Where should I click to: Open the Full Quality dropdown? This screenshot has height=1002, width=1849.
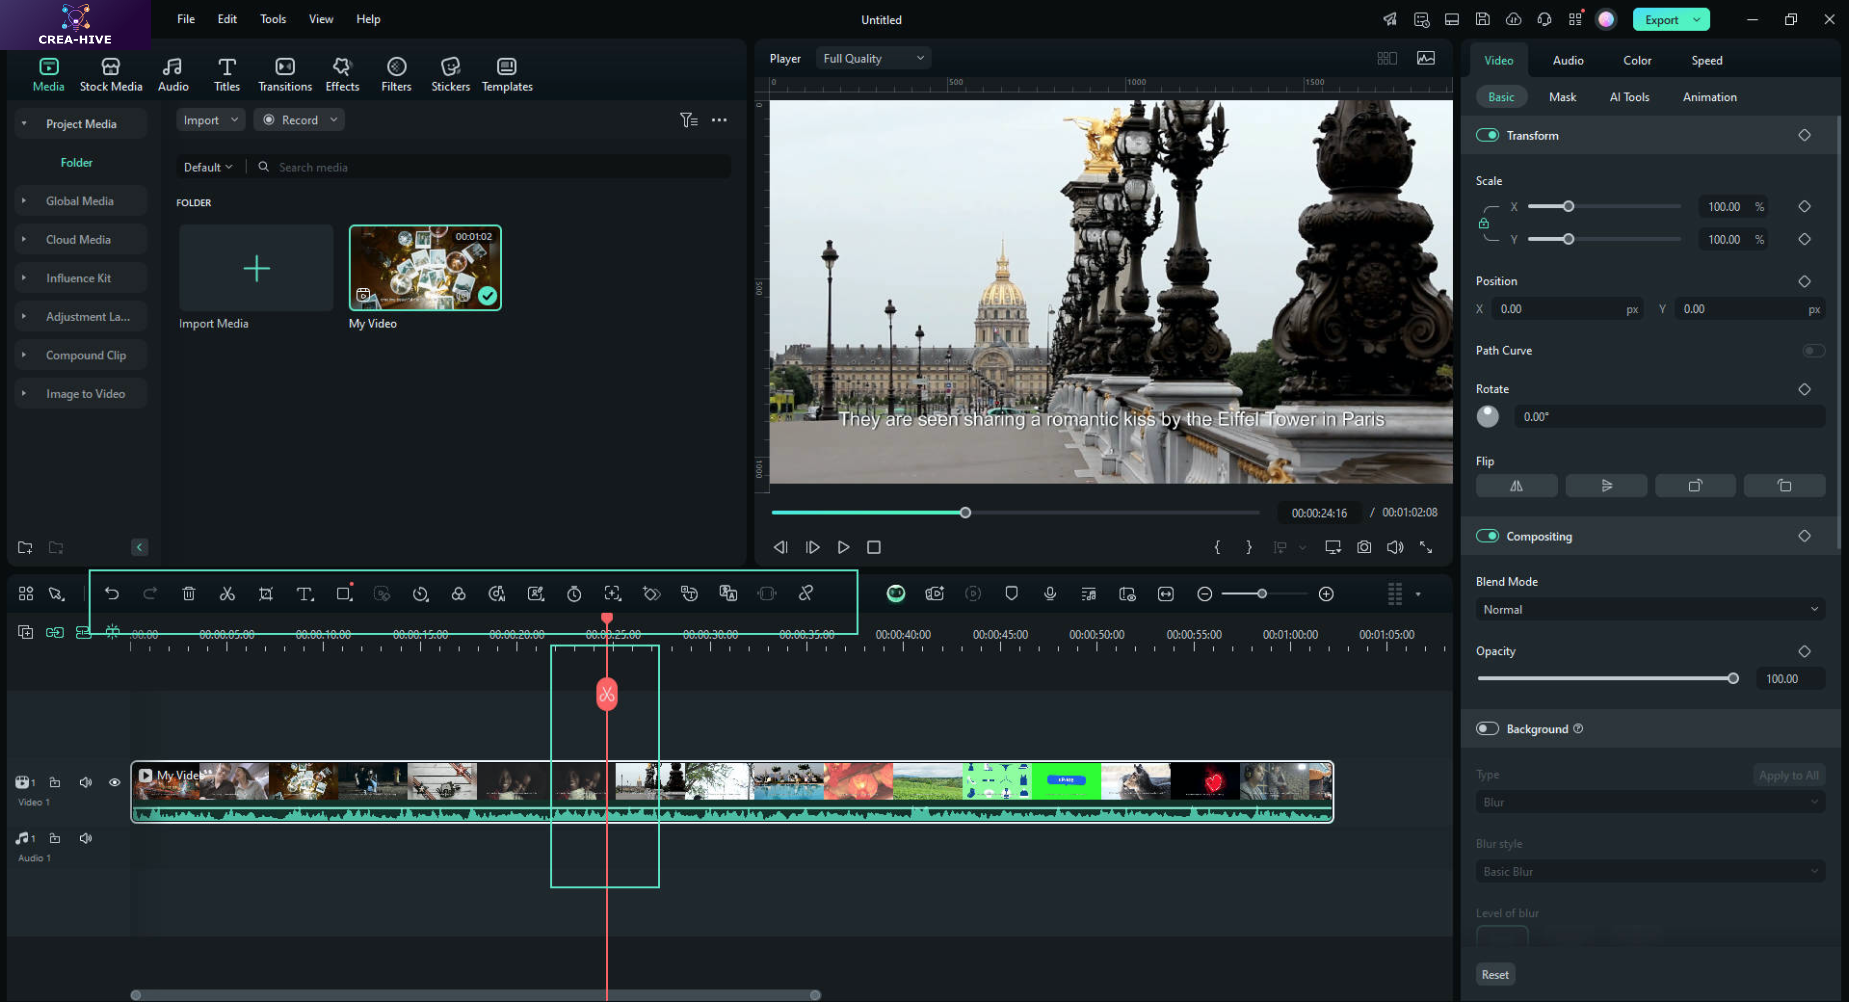873,59
